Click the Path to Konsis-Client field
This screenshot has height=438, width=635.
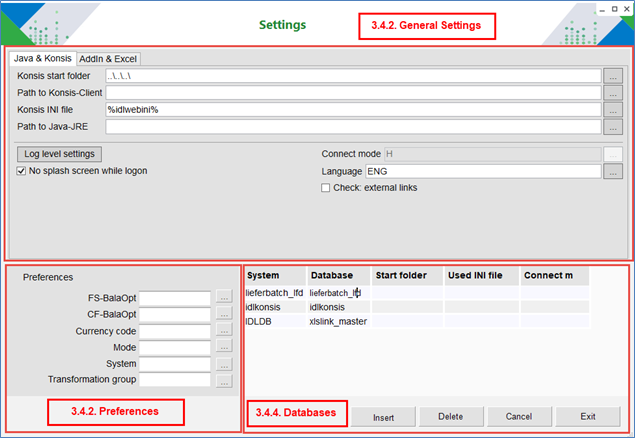point(353,93)
